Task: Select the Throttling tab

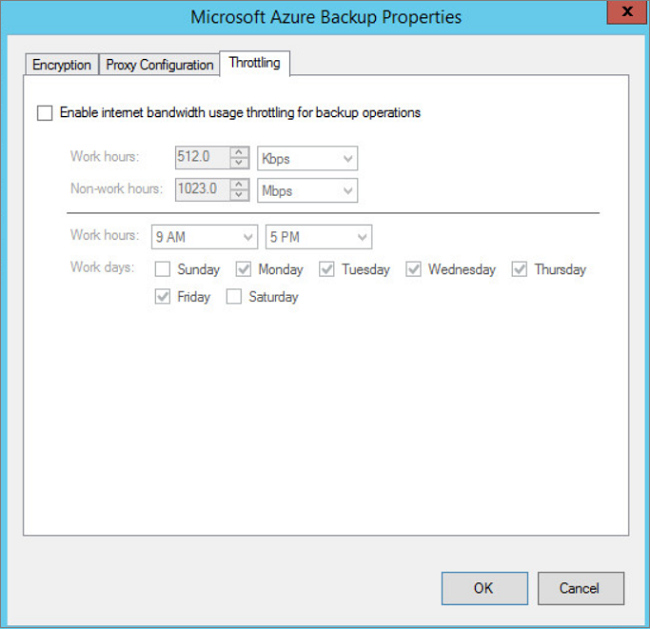Action: [255, 63]
